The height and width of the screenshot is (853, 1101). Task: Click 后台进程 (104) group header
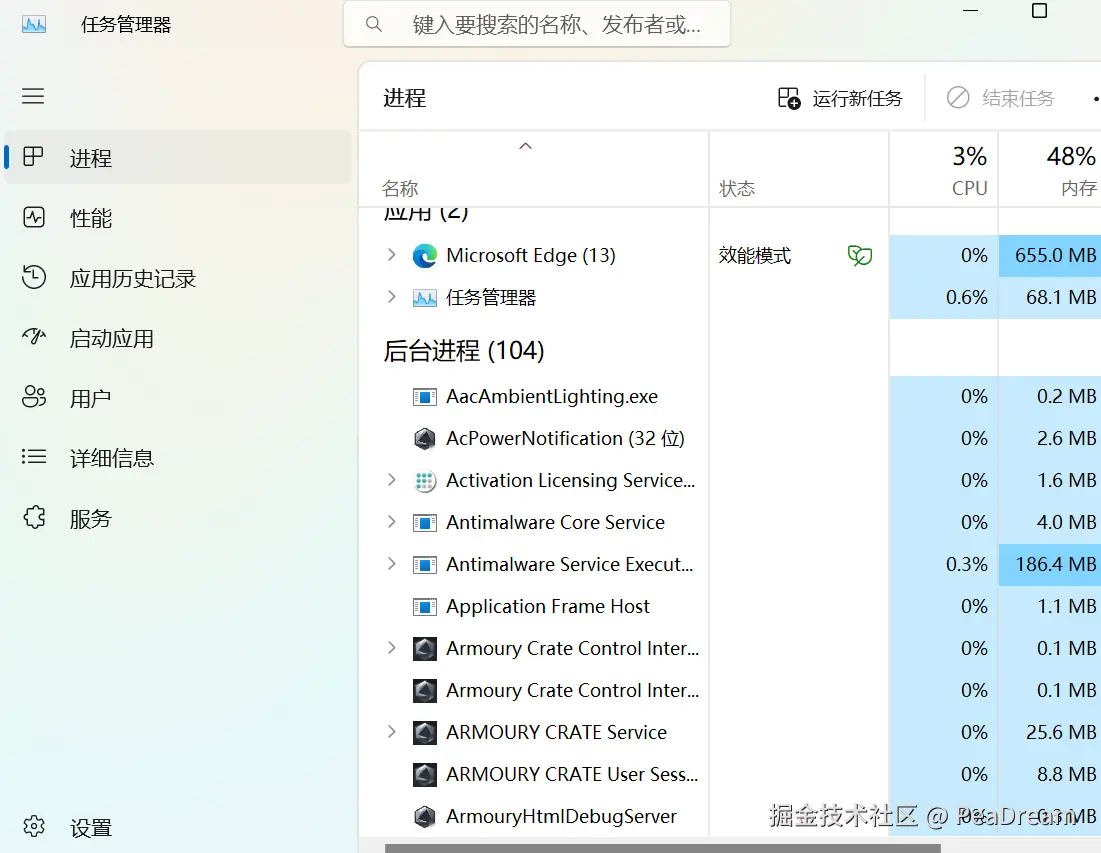464,350
